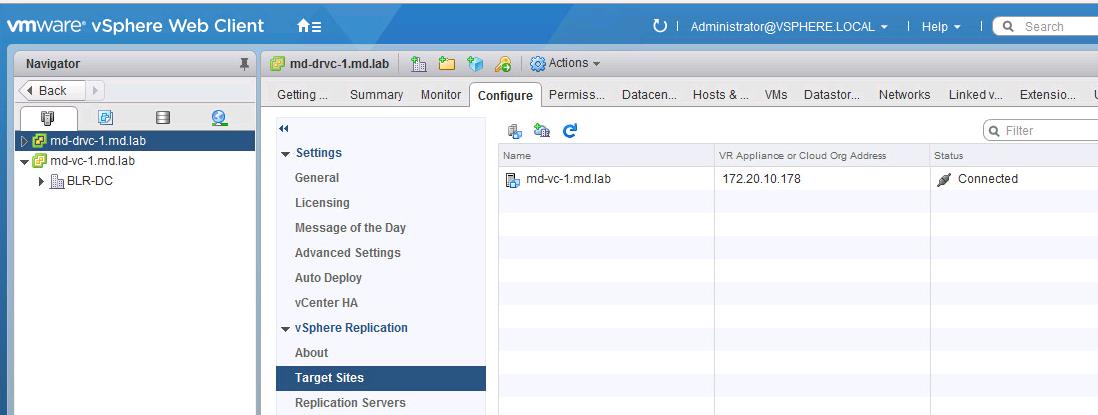Screen dimensions: 1098x415
Task: Open vCenter HA settings
Action: click(x=326, y=303)
